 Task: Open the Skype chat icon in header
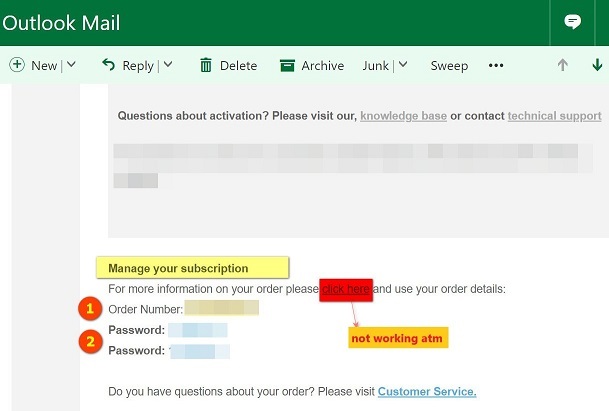[573, 22]
